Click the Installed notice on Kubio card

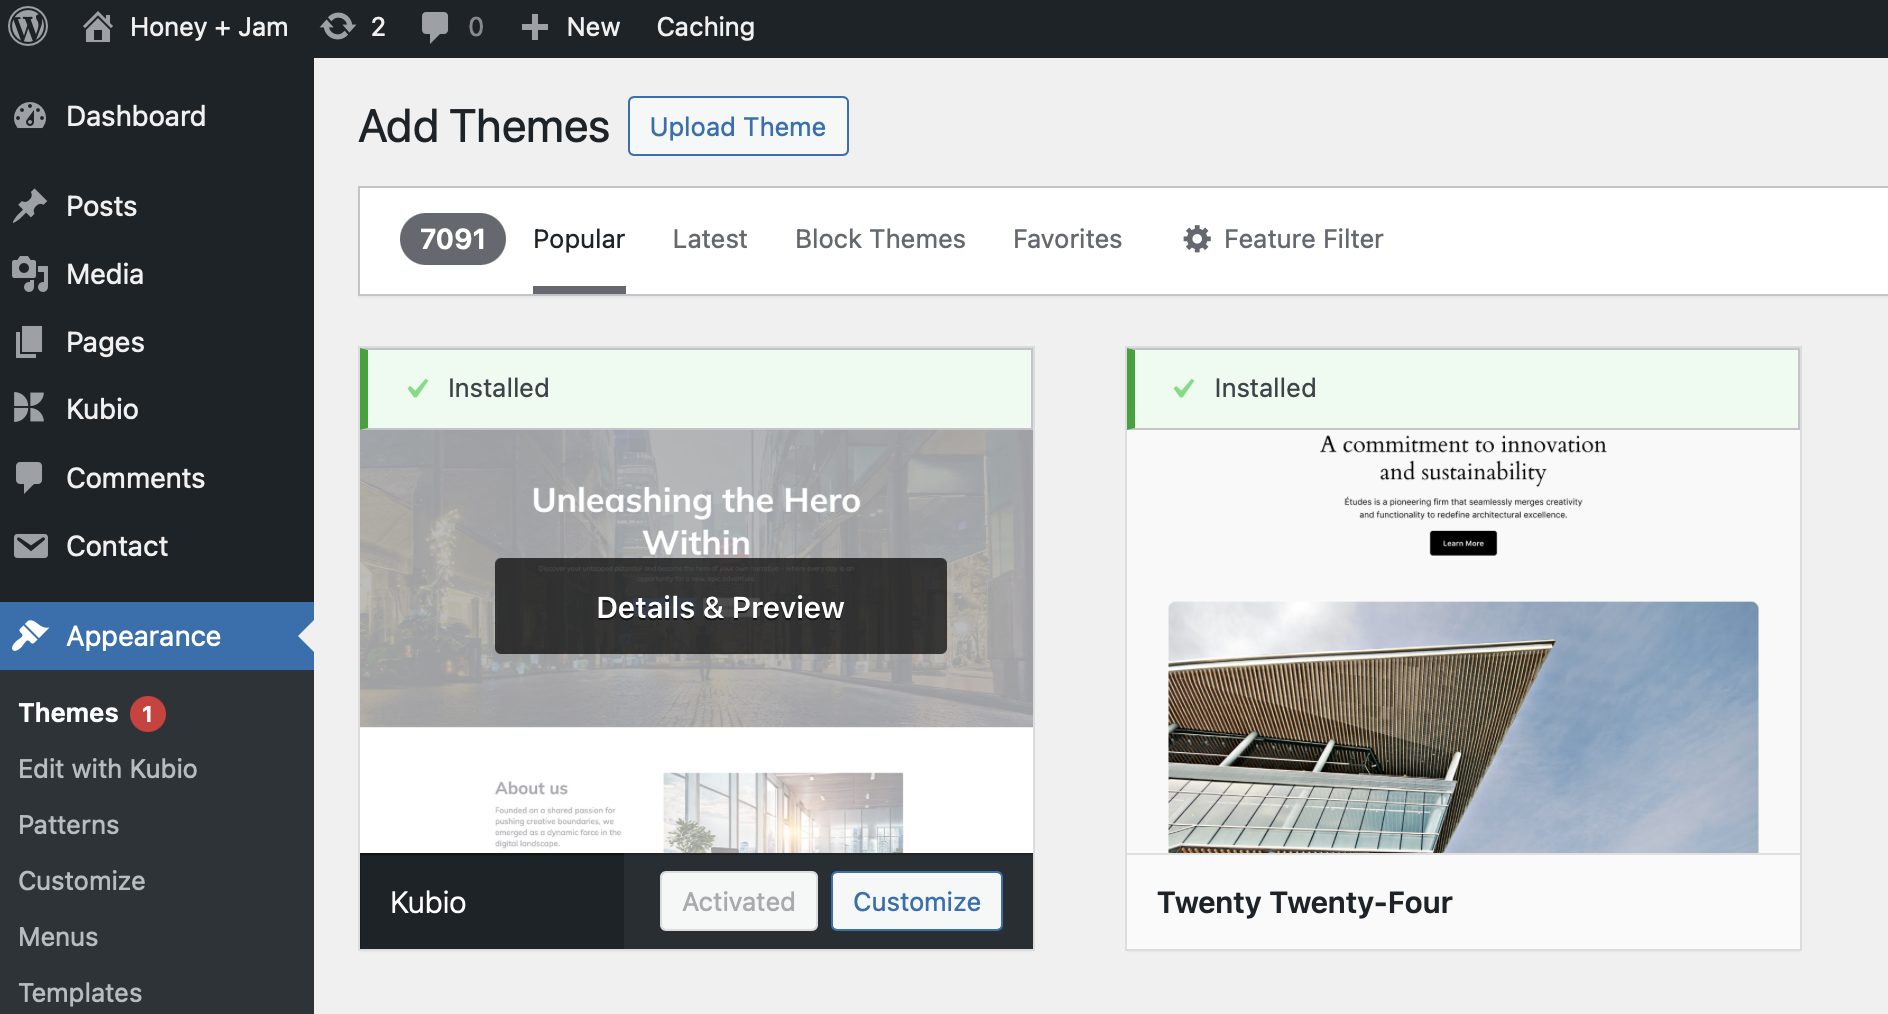point(696,388)
